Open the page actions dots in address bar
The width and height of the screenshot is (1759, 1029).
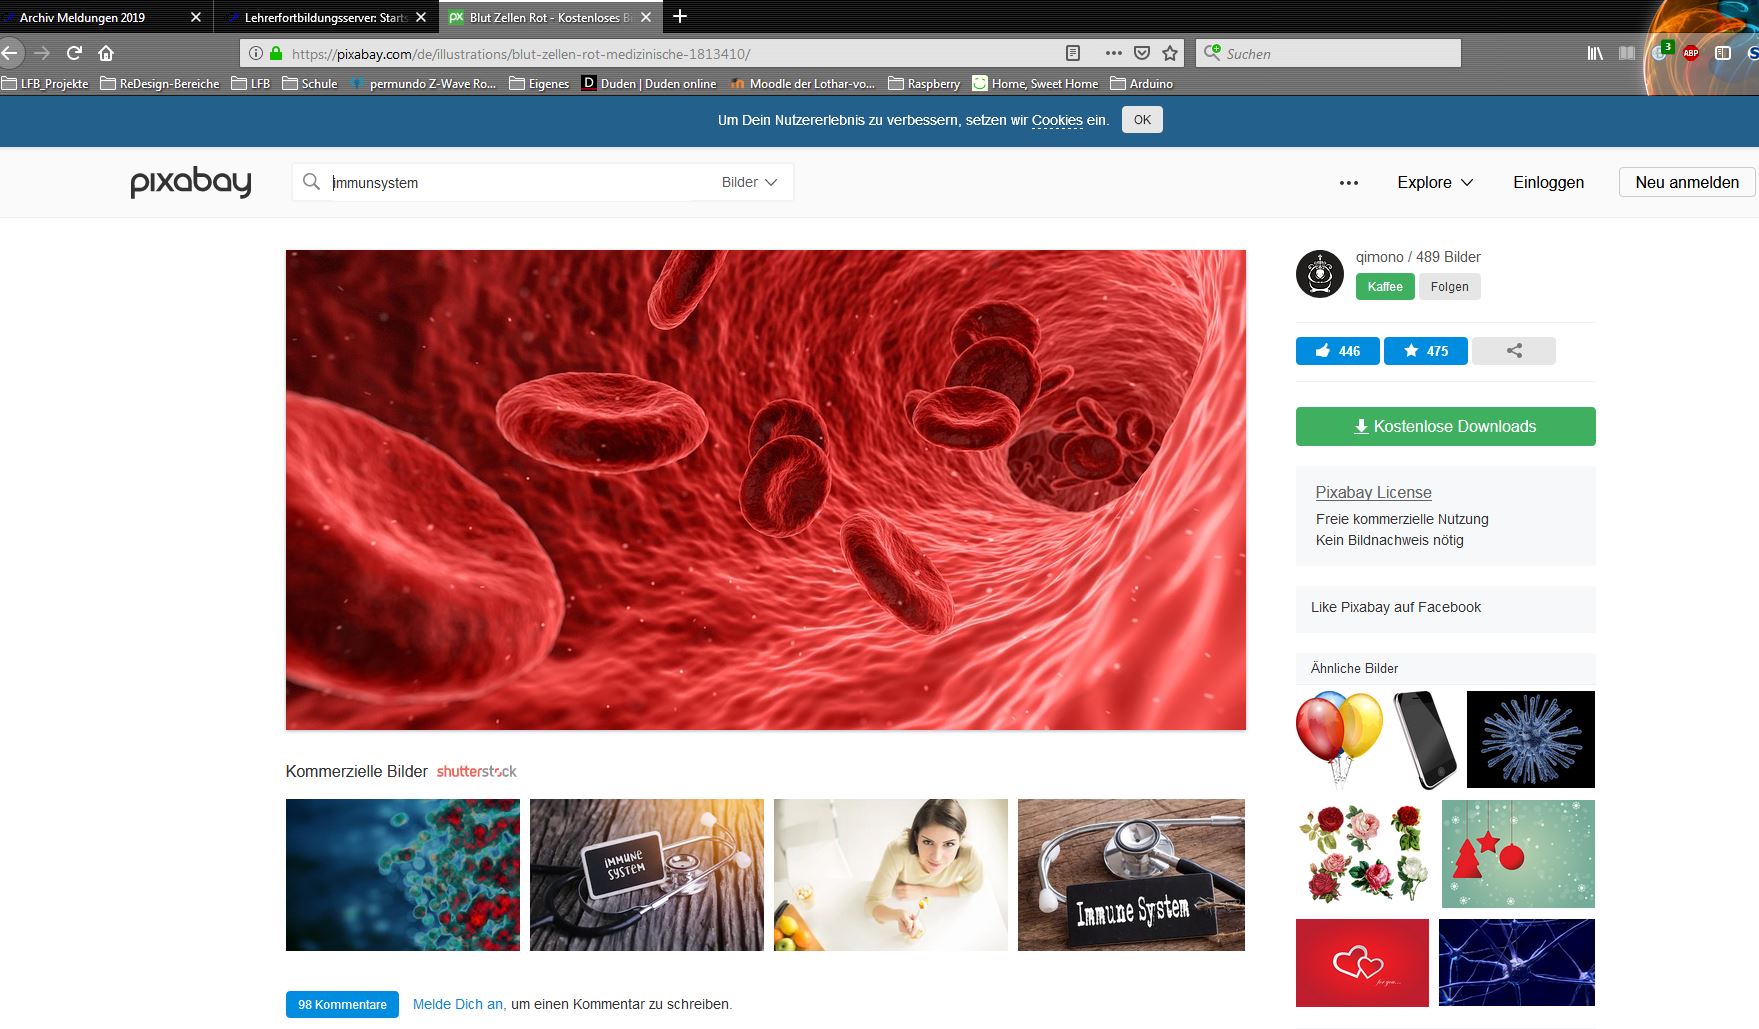tap(1114, 53)
